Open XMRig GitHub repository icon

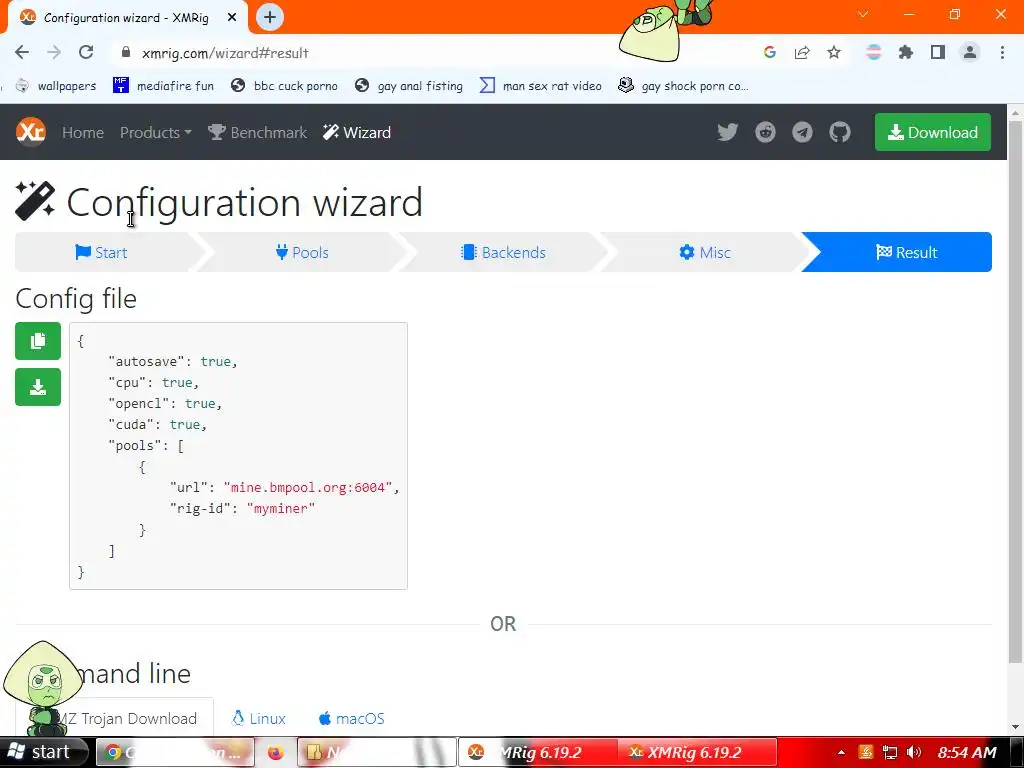coord(840,133)
